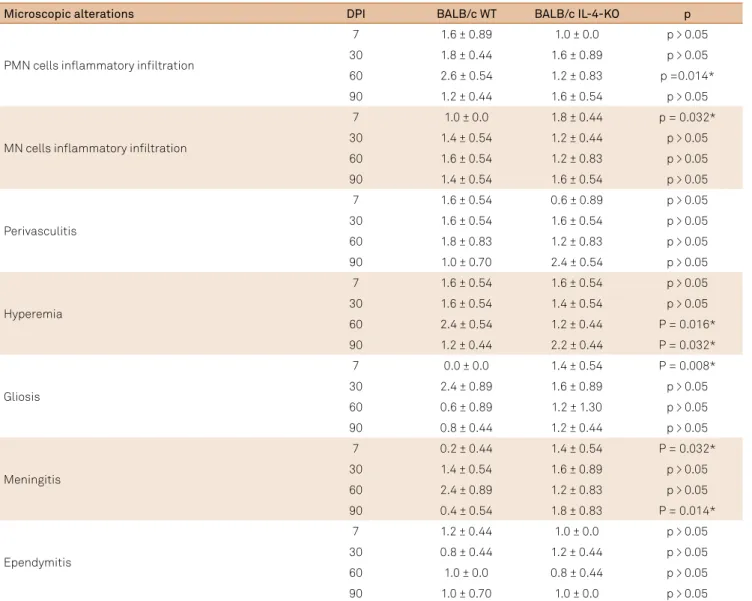
Task: Select the 'p =0.014*' value in PMN section
Action: click(687, 76)
